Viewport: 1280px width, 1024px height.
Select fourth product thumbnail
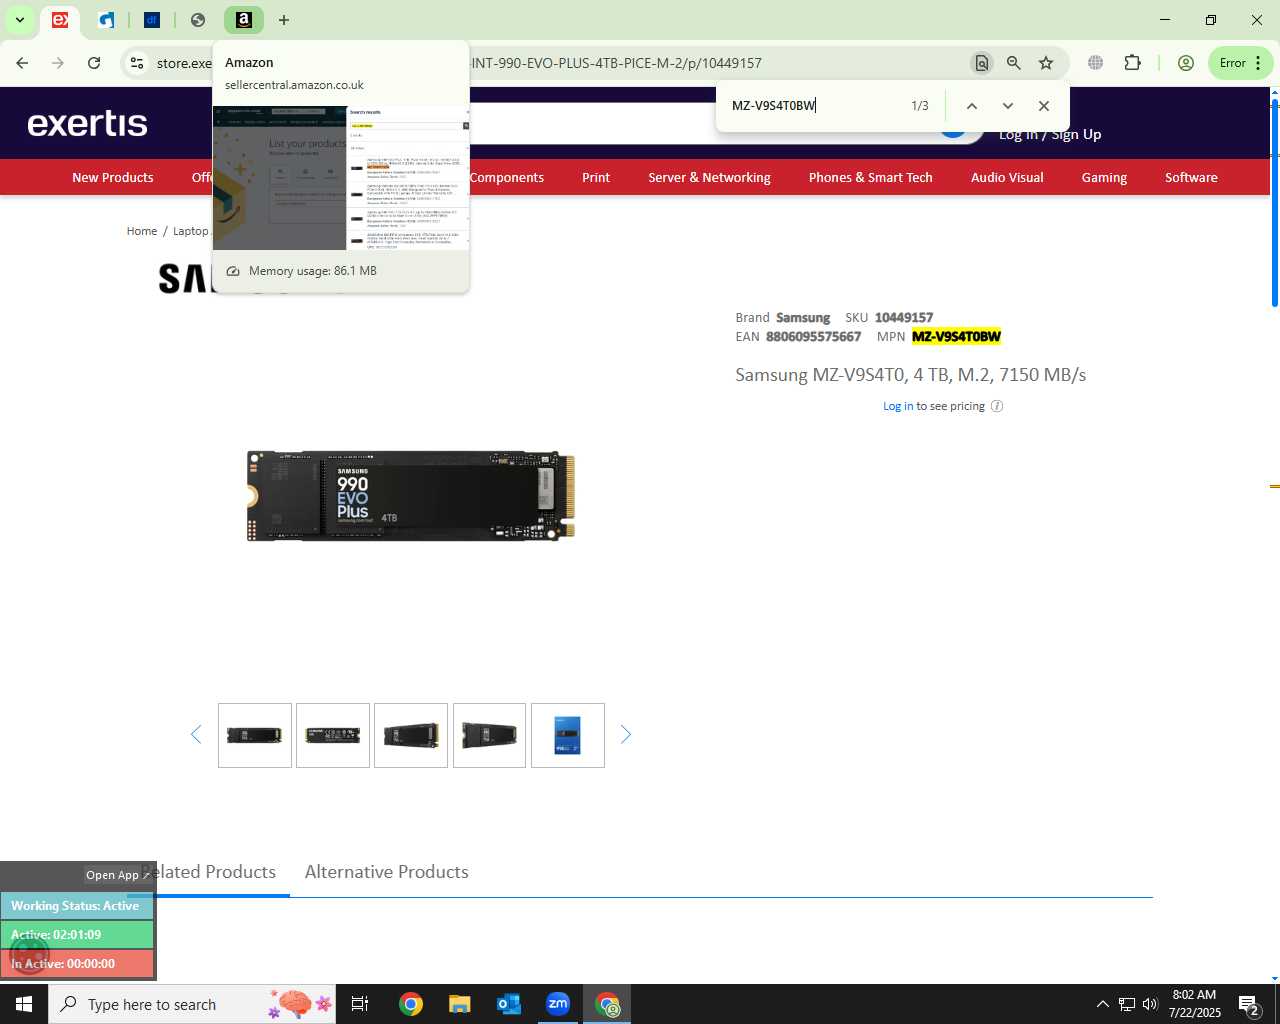pos(489,735)
